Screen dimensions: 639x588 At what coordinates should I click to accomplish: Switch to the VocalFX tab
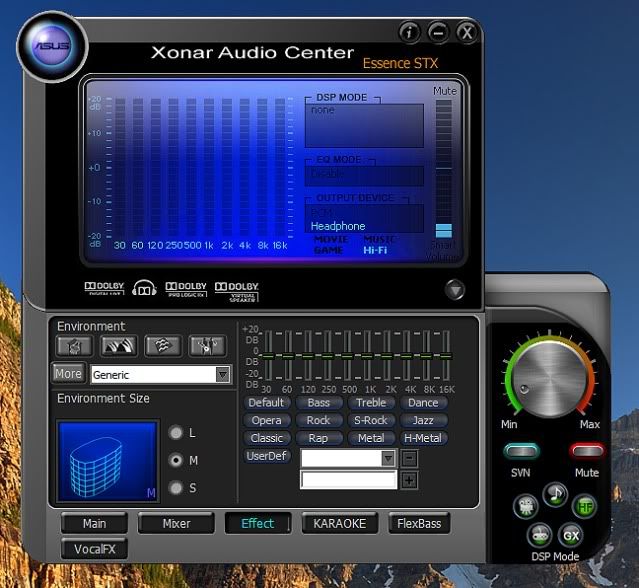pos(94,549)
